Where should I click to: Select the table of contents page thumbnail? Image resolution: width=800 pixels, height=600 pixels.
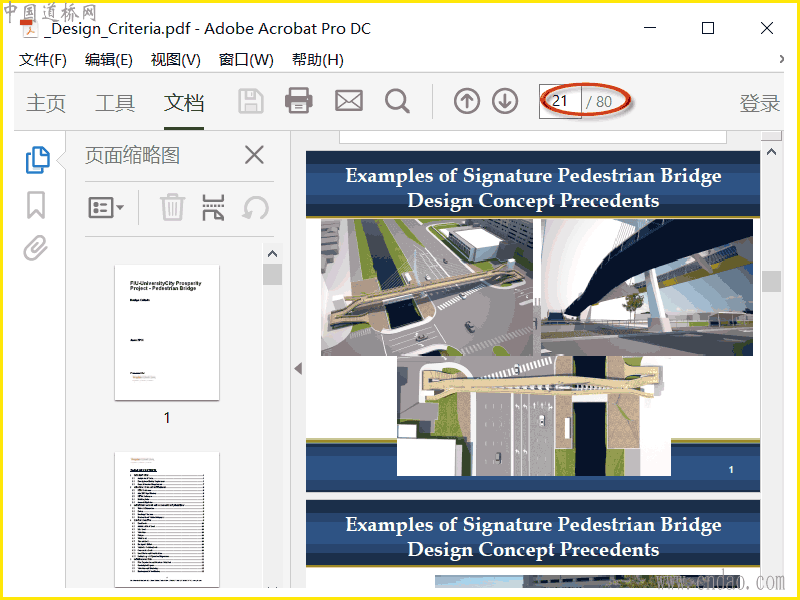coord(167,519)
